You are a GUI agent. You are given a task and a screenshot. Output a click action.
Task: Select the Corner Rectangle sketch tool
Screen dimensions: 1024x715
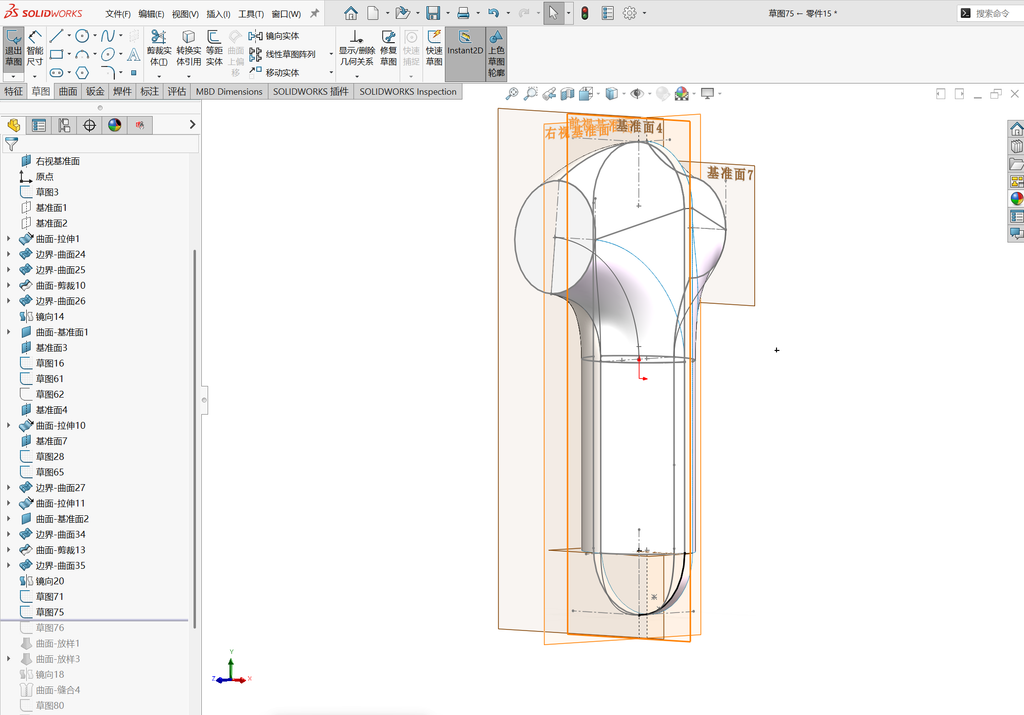point(57,54)
